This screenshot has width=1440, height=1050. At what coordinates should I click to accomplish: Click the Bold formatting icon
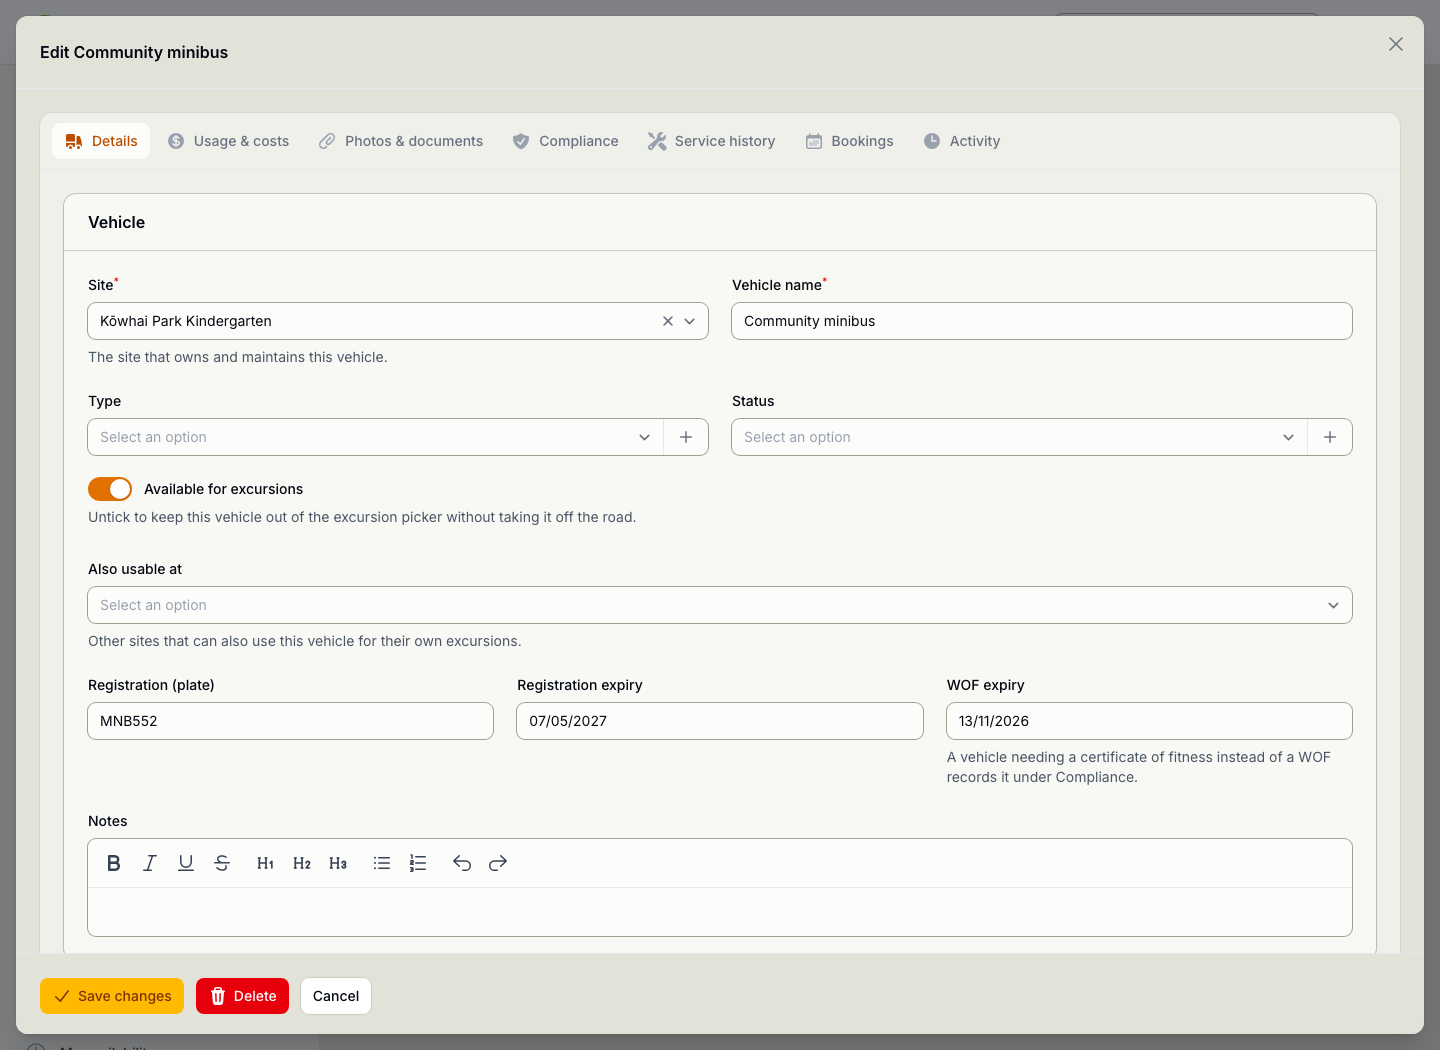coord(114,863)
